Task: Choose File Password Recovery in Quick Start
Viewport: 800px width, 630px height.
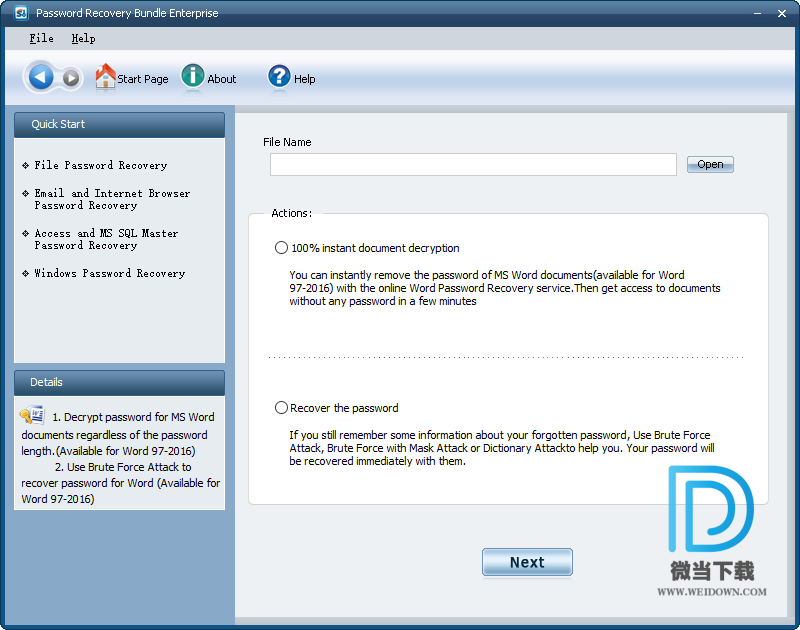Action: [101, 165]
